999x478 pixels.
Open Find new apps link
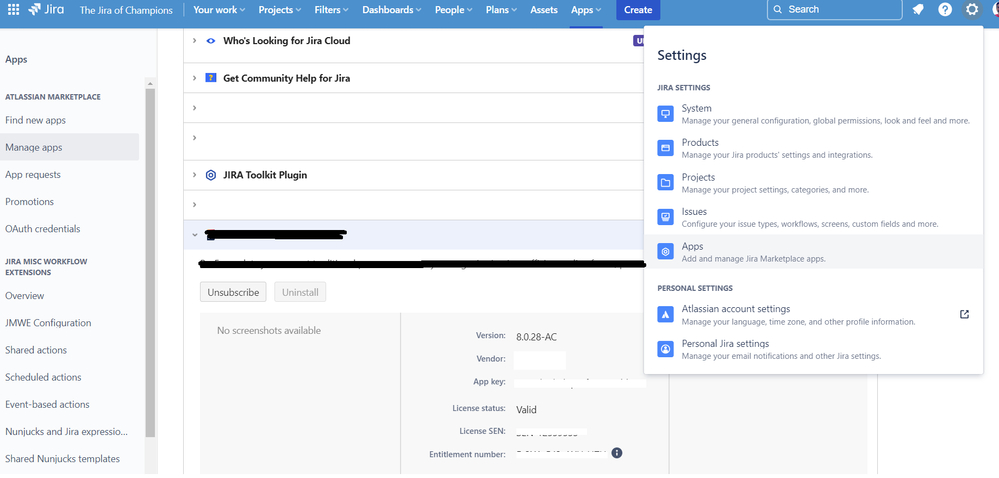point(36,120)
